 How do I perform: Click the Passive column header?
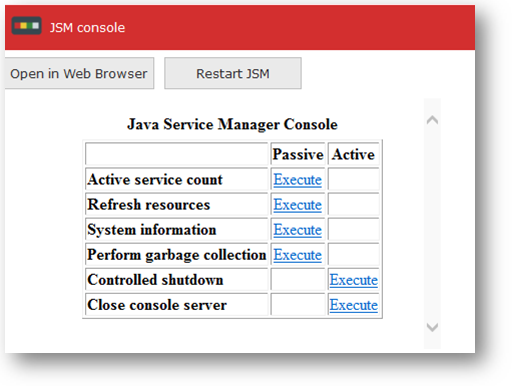[x=298, y=154]
